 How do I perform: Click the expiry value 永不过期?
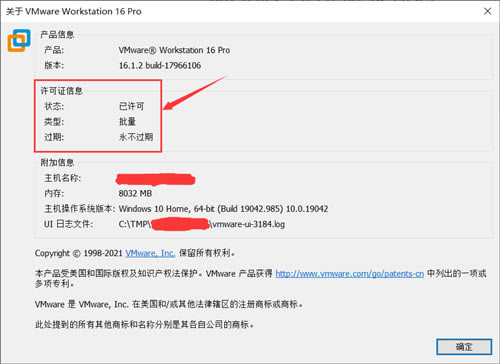[x=136, y=137]
